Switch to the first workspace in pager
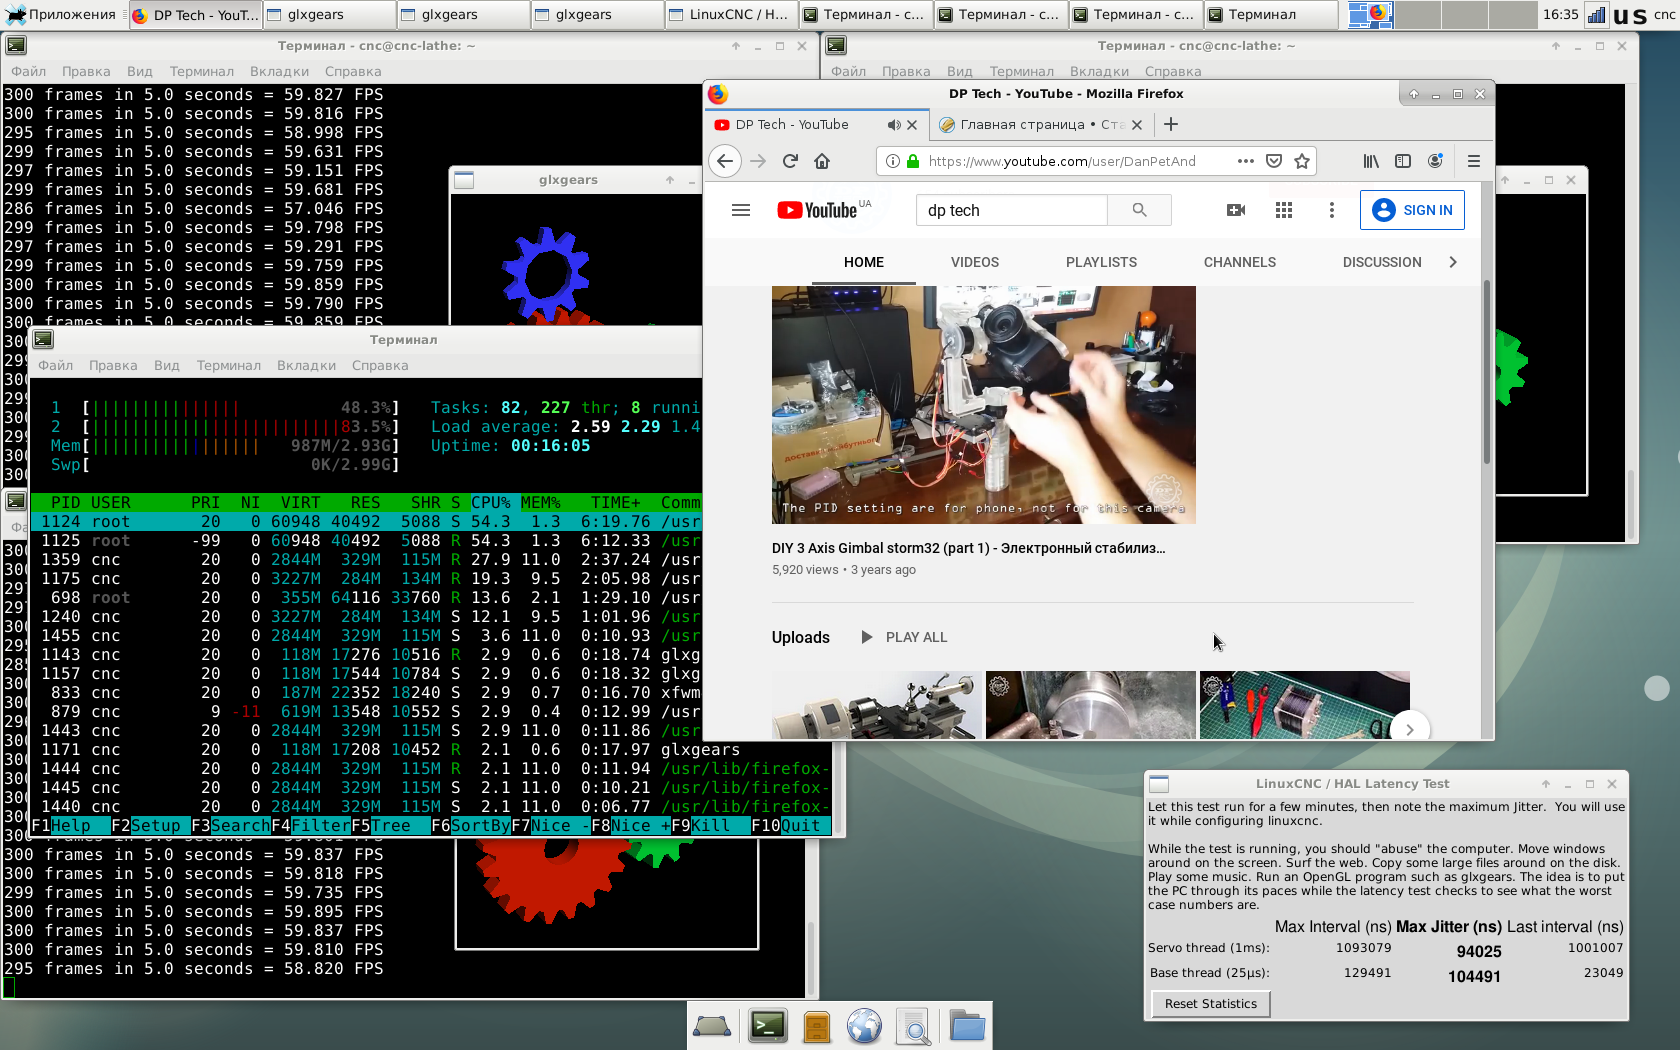The height and width of the screenshot is (1050, 1680). click(x=1368, y=14)
